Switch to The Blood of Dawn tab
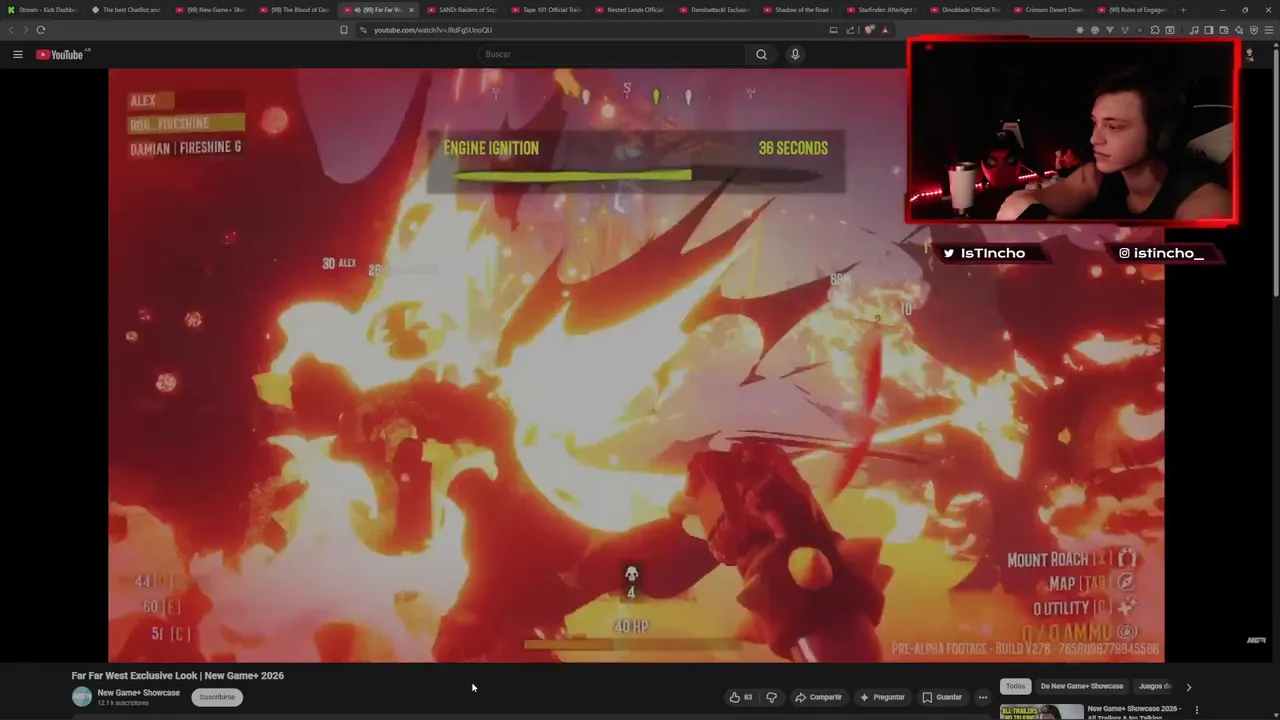This screenshot has height=720, width=1280. click(294, 10)
